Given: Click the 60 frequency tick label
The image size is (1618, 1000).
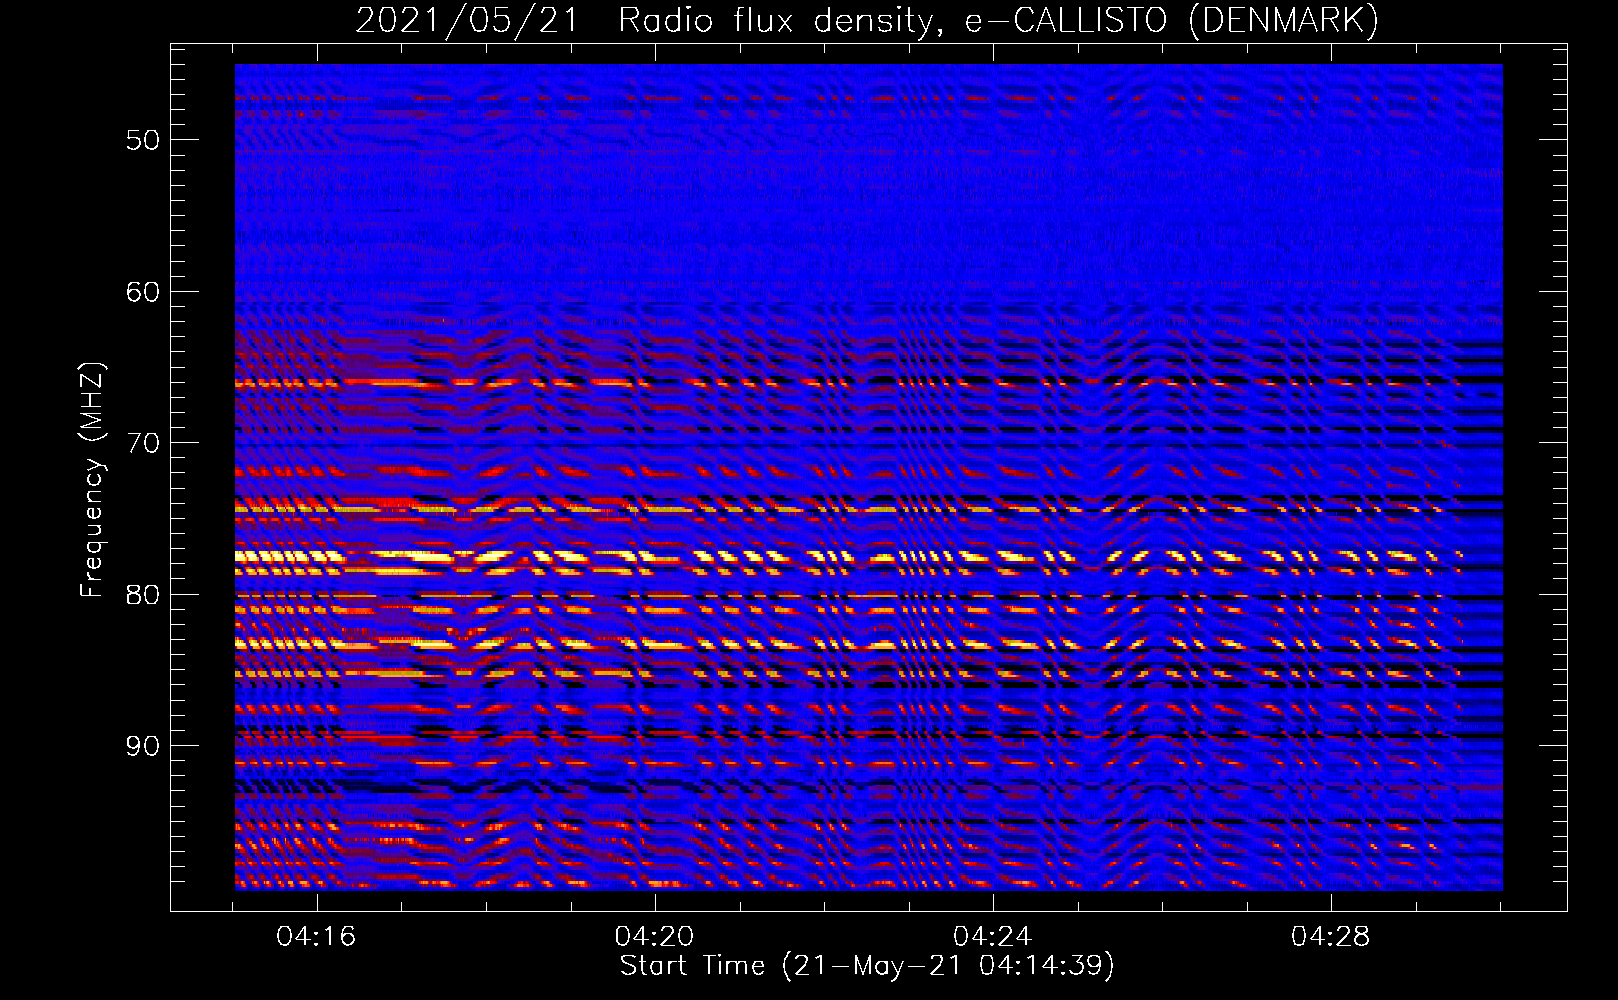Looking at the screenshot, I should pos(143,291).
